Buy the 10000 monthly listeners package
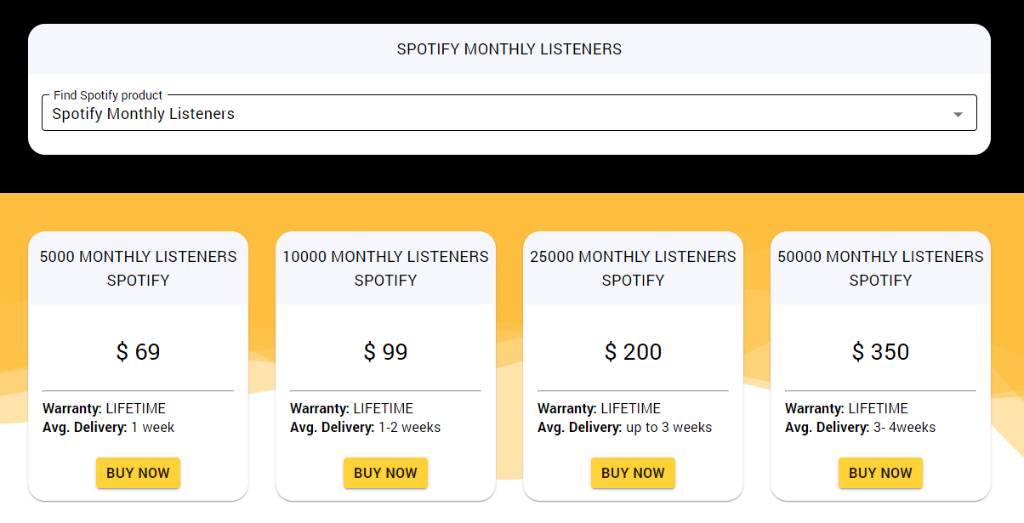 point(385,473)
